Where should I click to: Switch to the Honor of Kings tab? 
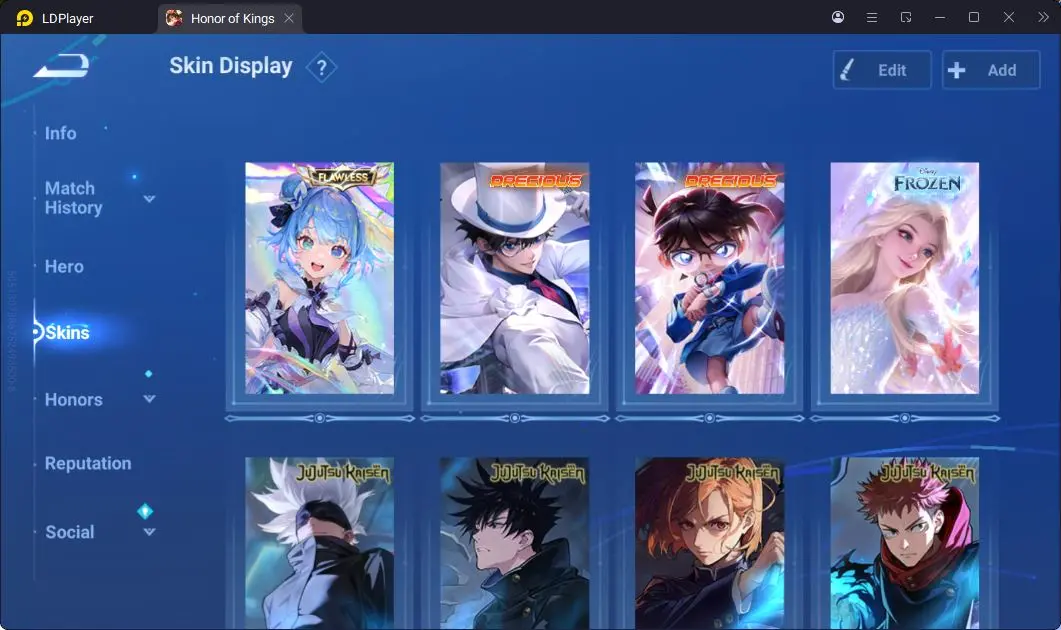point(230,18)
